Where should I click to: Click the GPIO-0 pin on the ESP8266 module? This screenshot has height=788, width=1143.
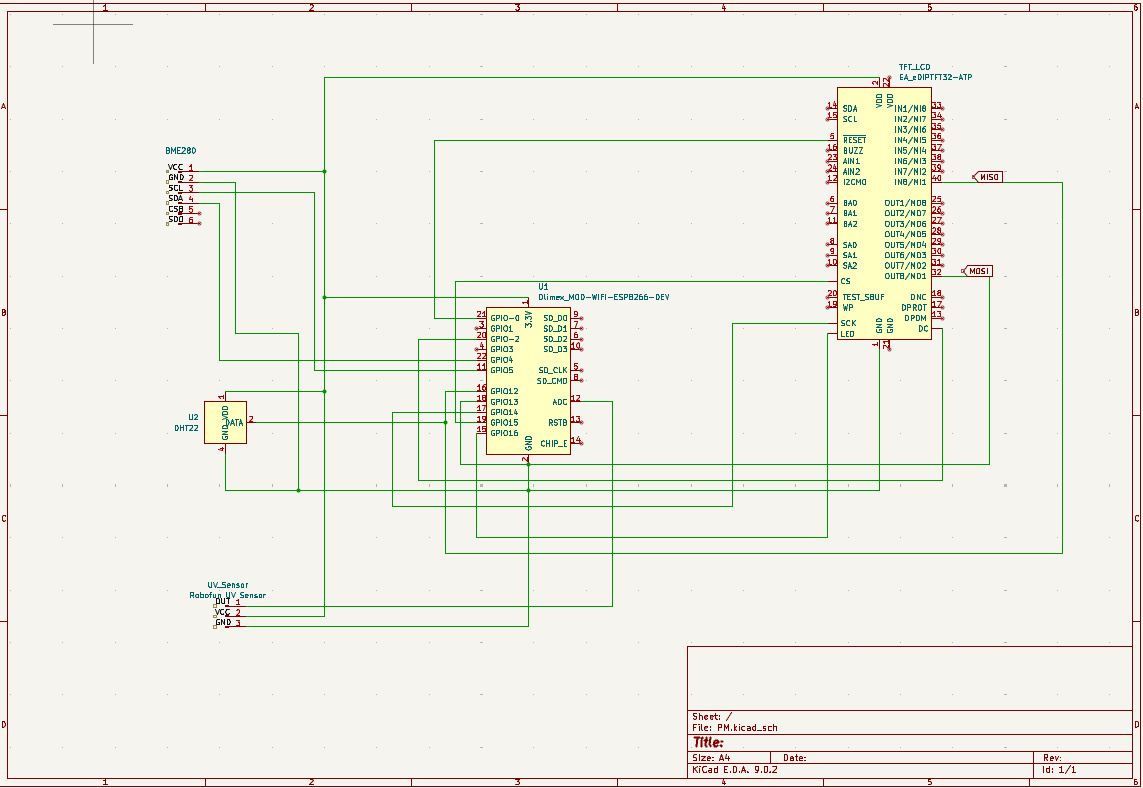504,317
